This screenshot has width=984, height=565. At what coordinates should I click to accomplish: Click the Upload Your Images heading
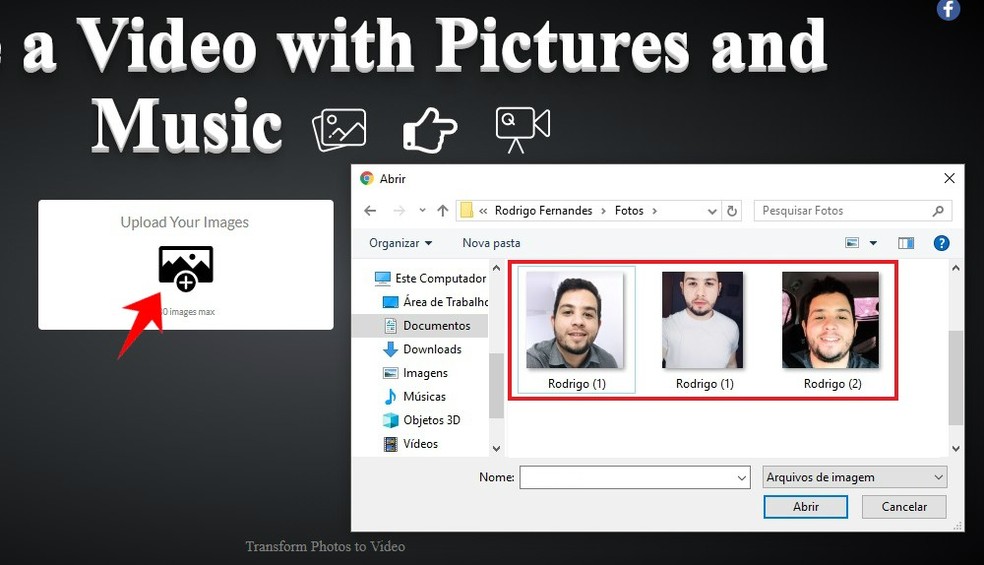point(184,222)
